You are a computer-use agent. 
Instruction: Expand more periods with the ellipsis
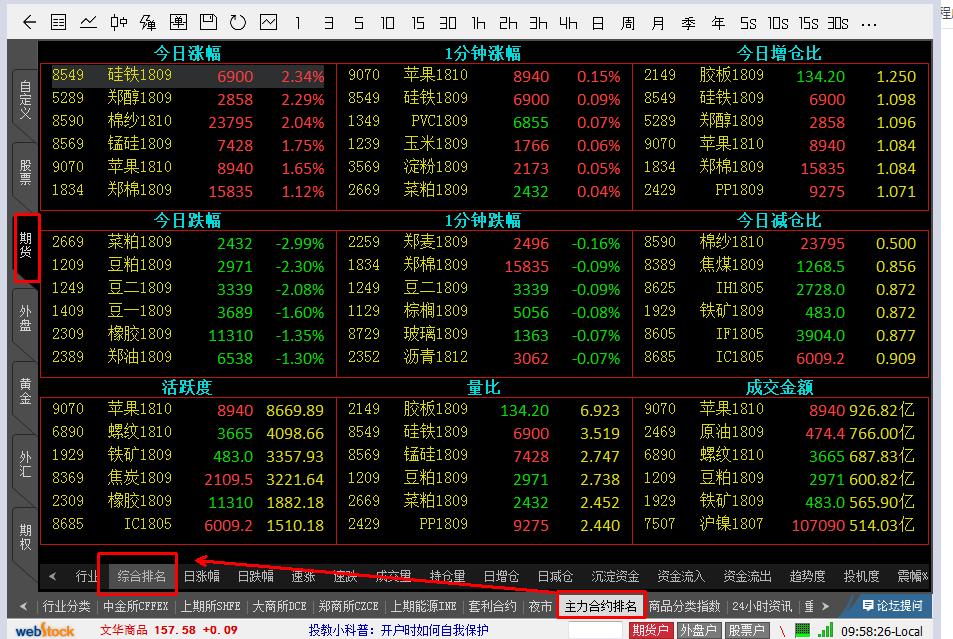869,22
